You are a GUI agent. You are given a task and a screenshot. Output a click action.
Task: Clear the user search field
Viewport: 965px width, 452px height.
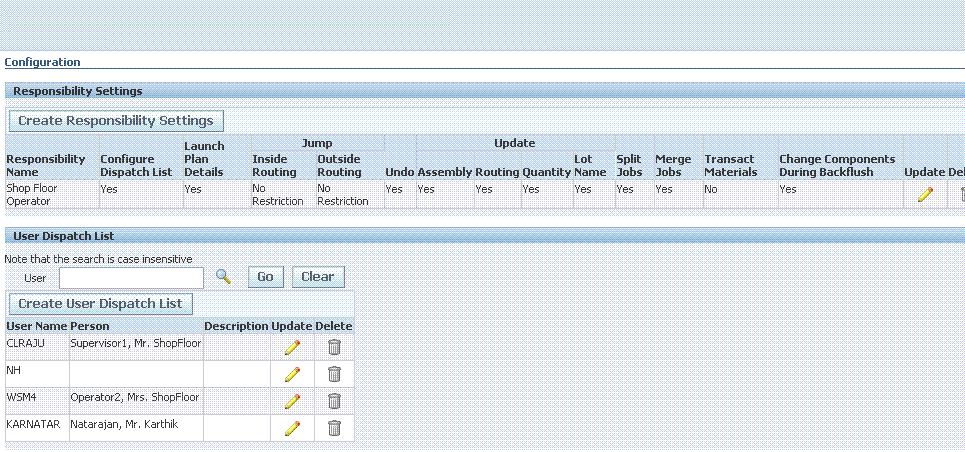(x=318, y=277)
